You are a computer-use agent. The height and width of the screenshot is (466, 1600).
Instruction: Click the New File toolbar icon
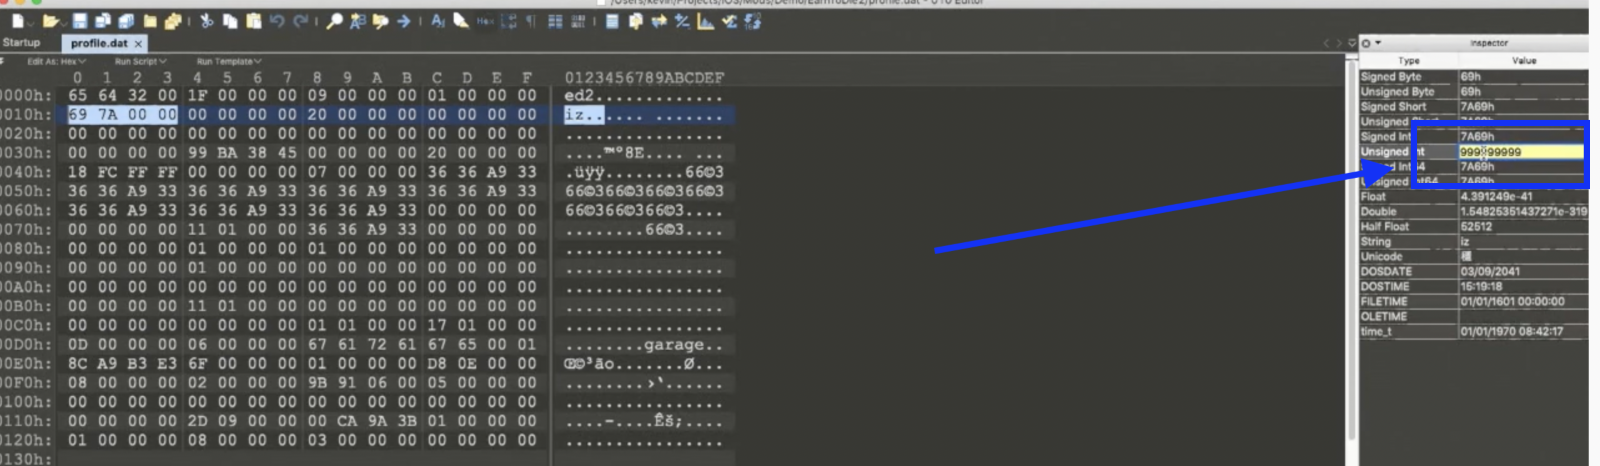click(x=18, y=21)
